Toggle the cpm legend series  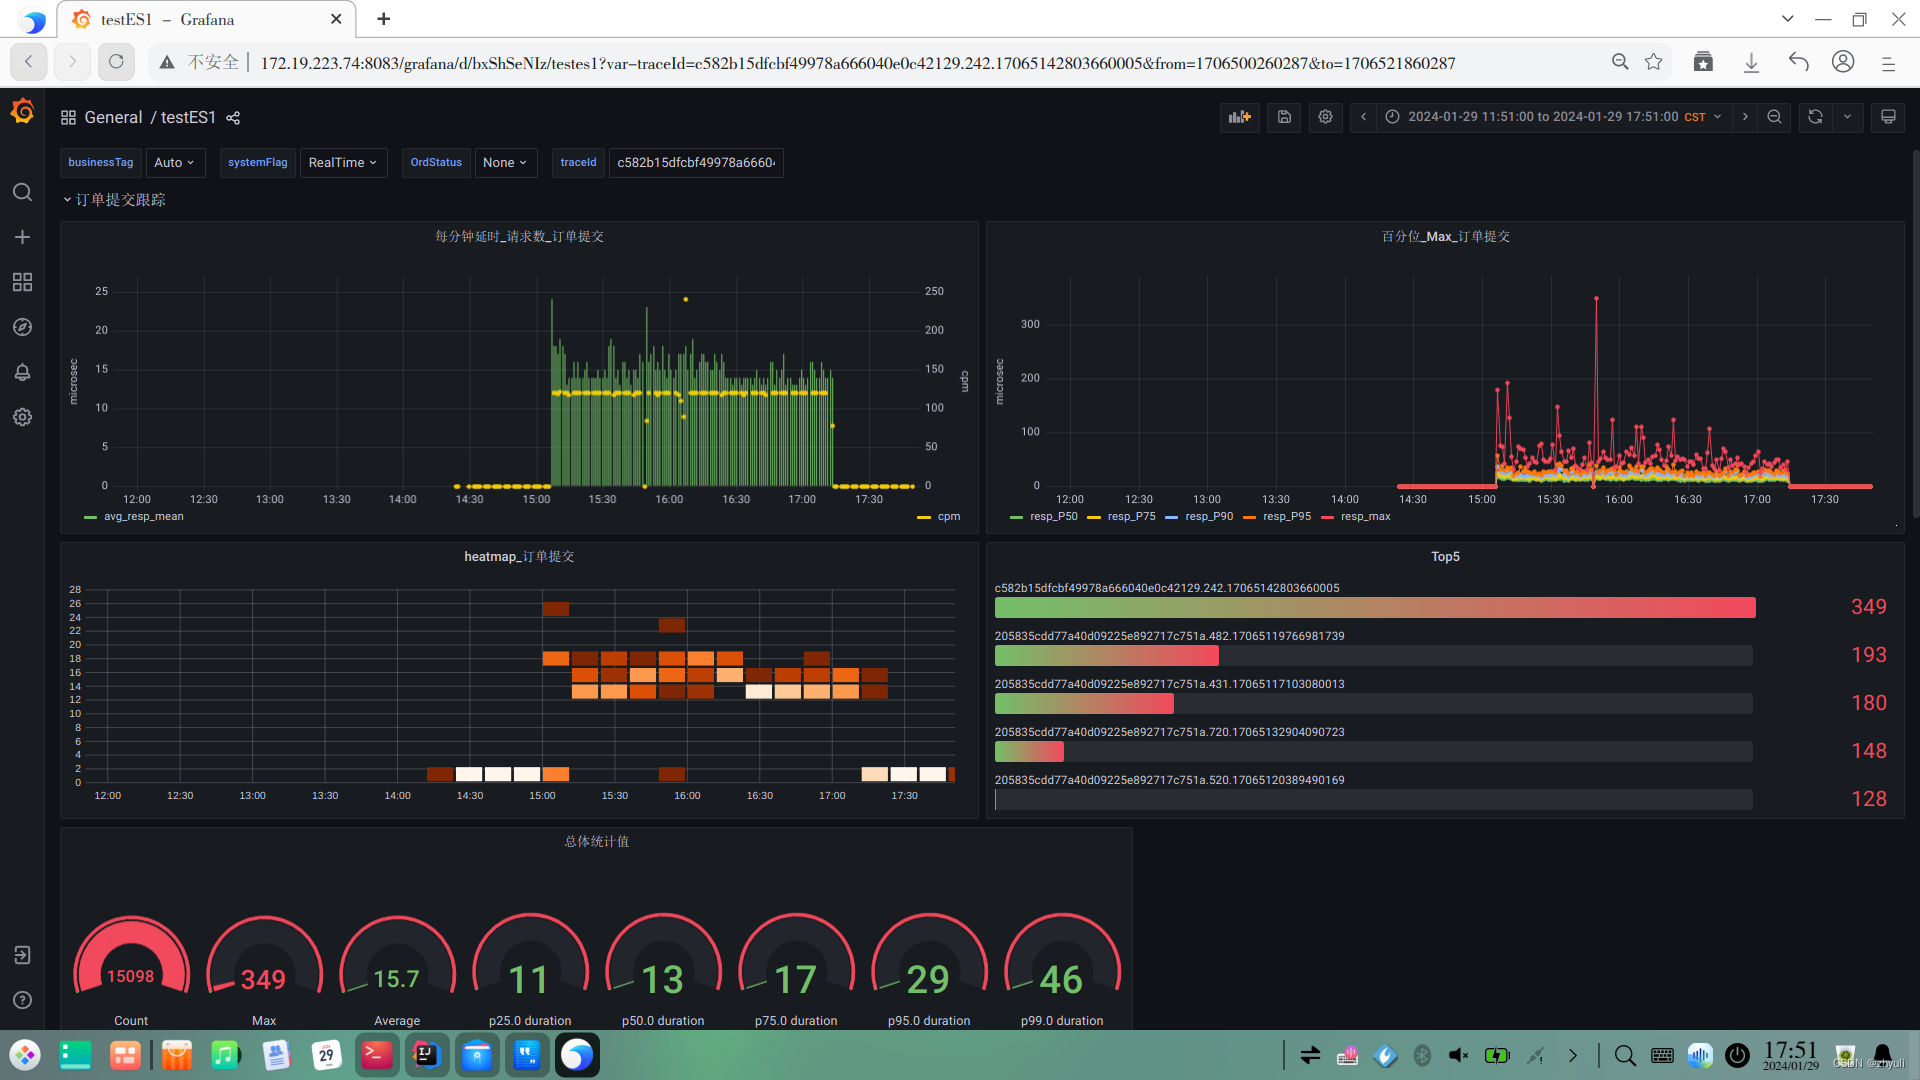(948, 517)
